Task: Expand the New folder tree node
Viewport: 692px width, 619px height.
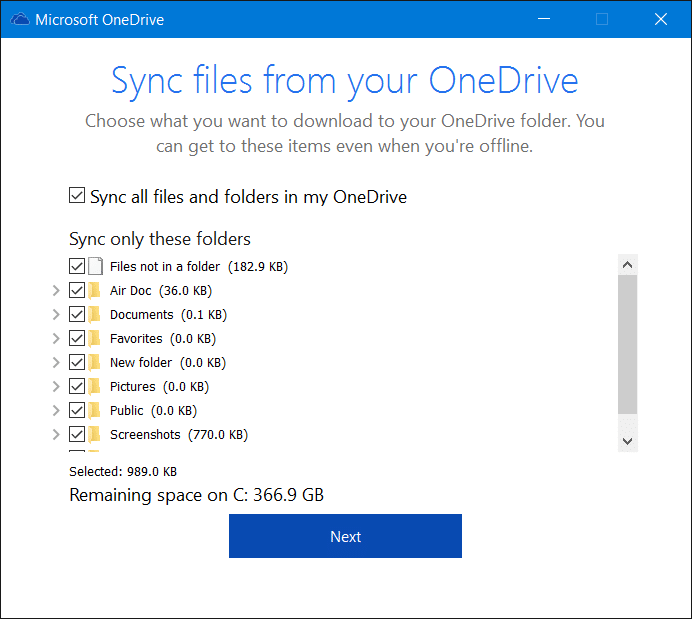Action: coord(56,362)
